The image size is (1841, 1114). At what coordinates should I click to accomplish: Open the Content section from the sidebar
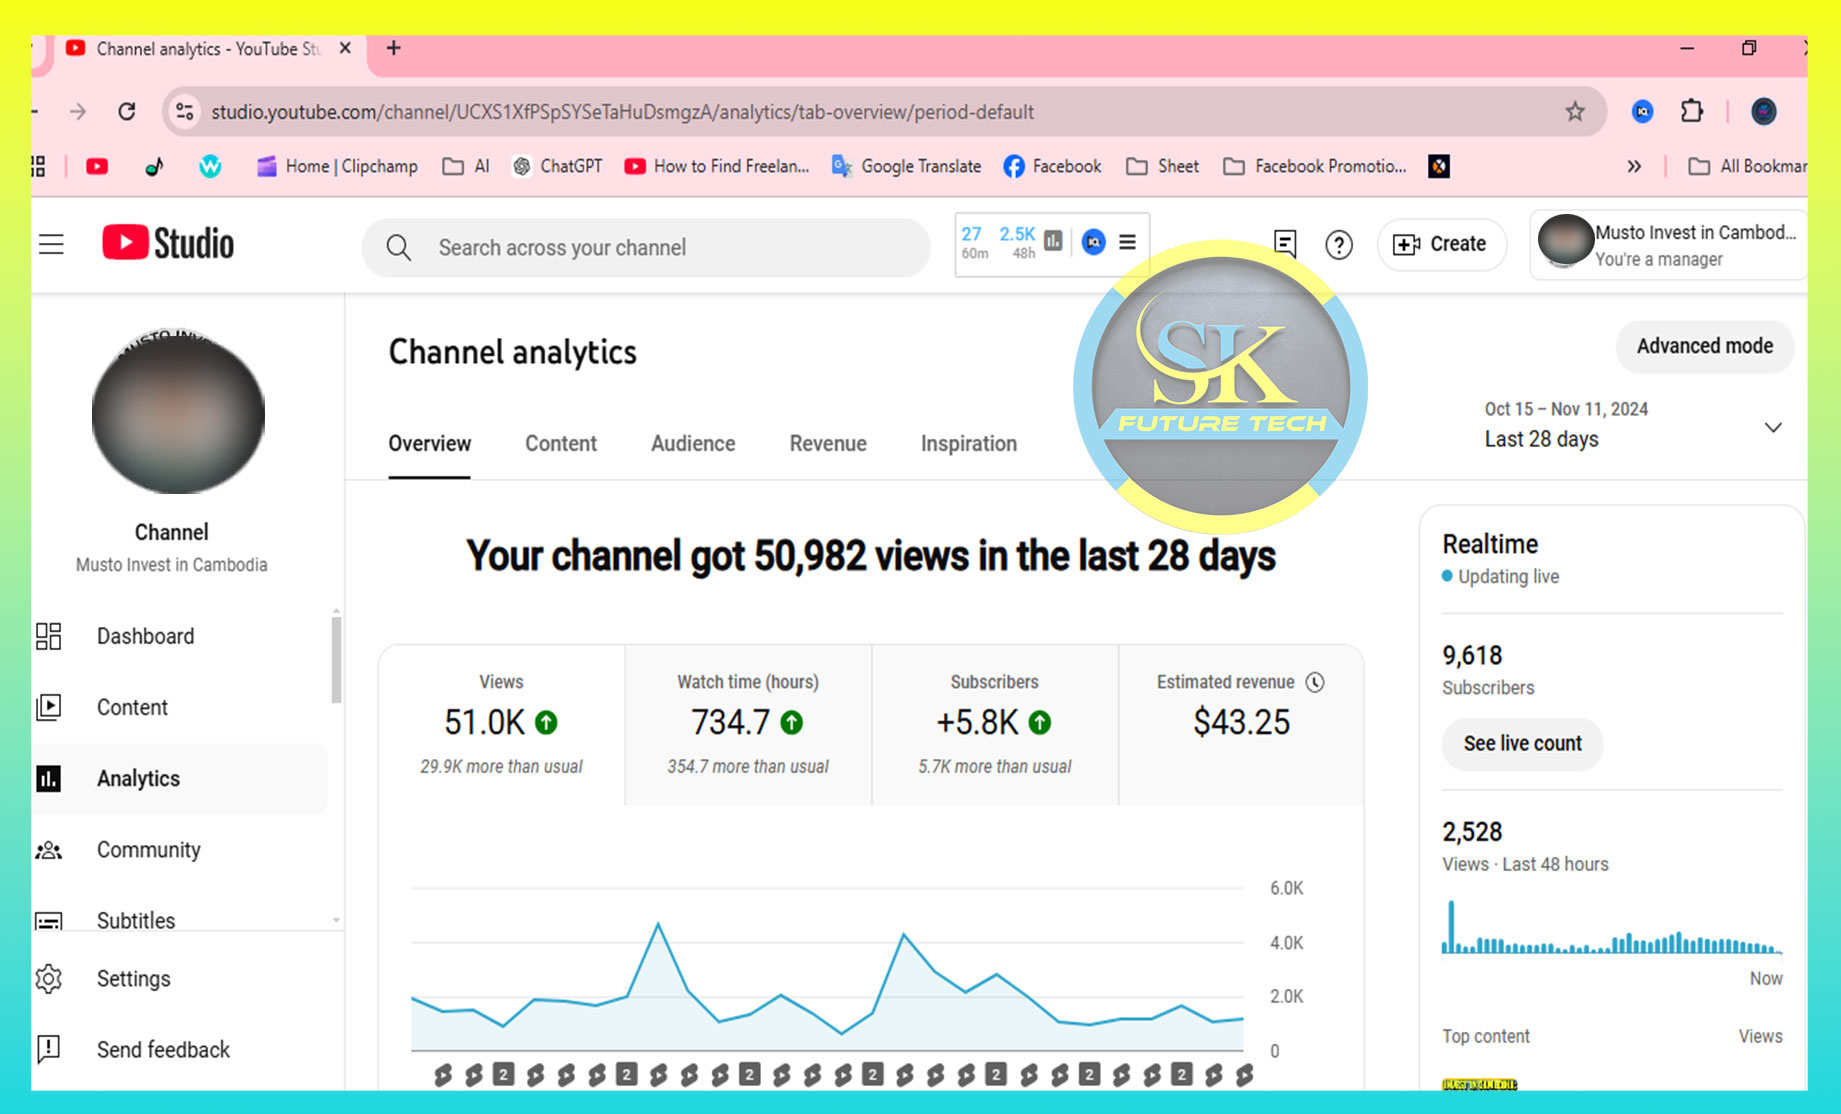pyautogui.click(x=49, y=707)
